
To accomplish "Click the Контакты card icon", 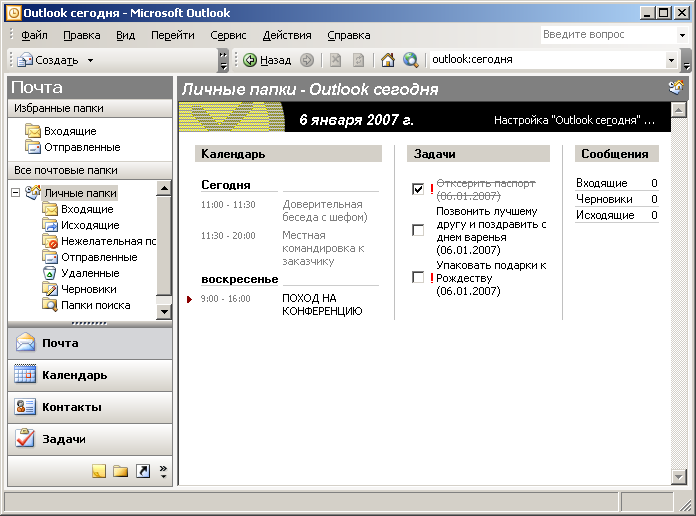I will click(25, 407).
